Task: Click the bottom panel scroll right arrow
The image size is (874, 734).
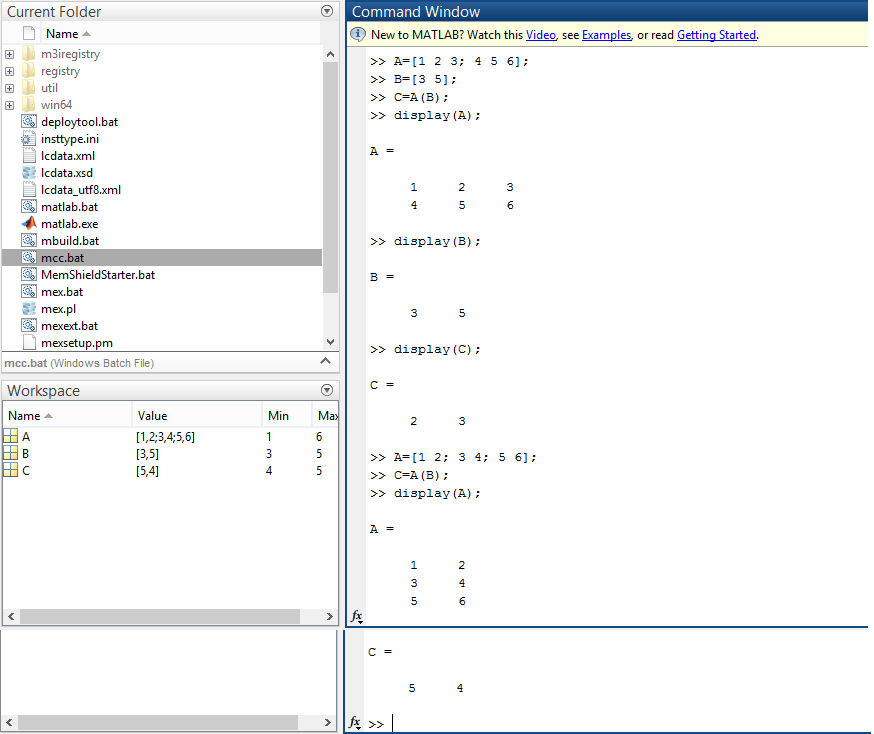Action: 328,722
